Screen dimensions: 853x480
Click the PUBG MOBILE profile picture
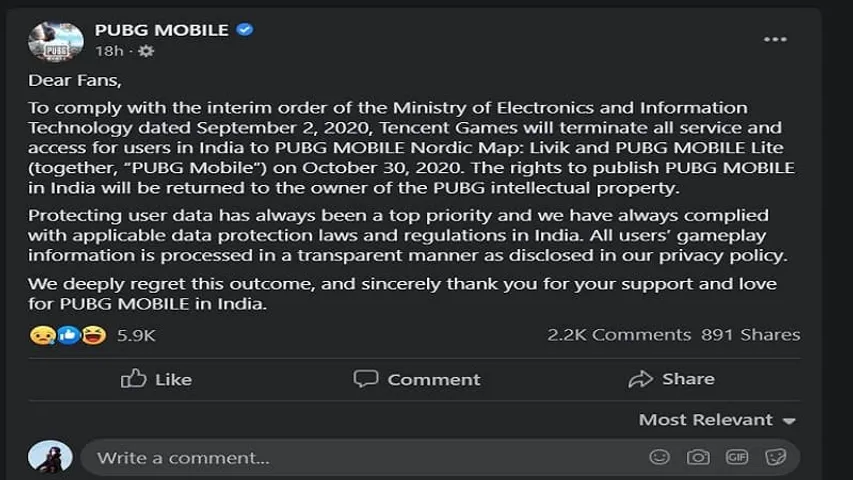click(x=55, y=40)
